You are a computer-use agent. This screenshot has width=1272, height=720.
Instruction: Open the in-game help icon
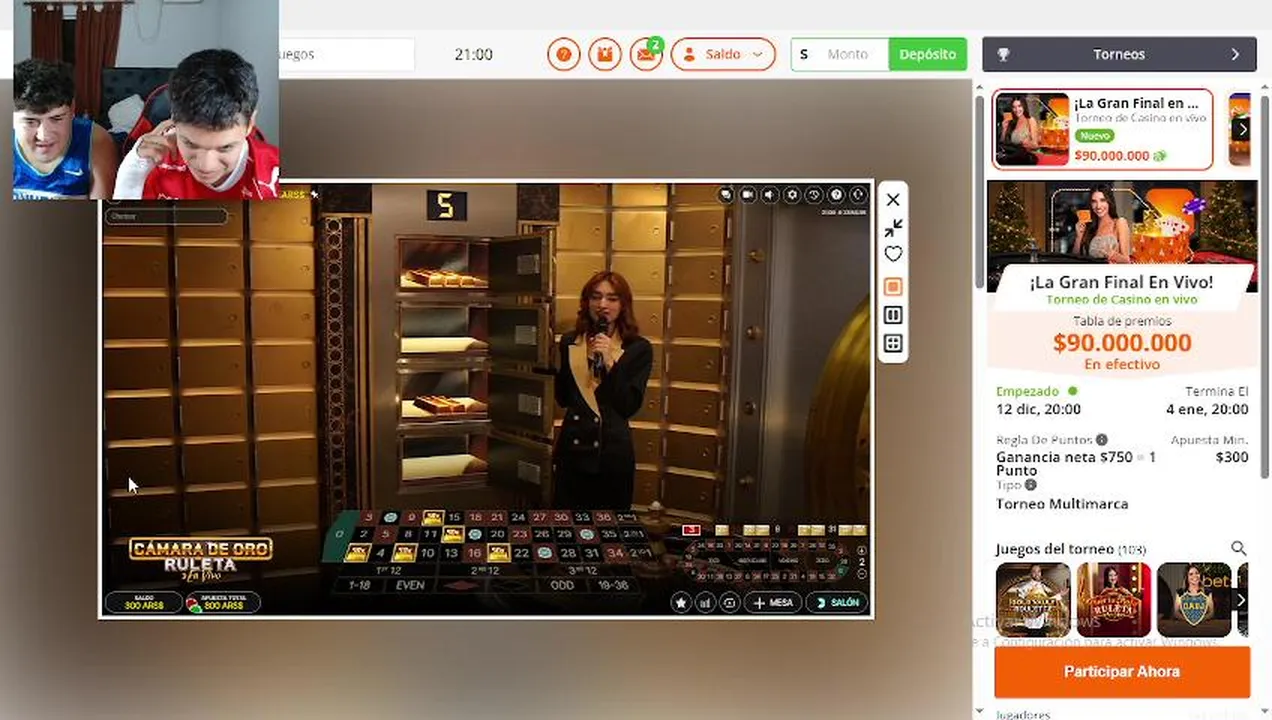click(836, 195)
